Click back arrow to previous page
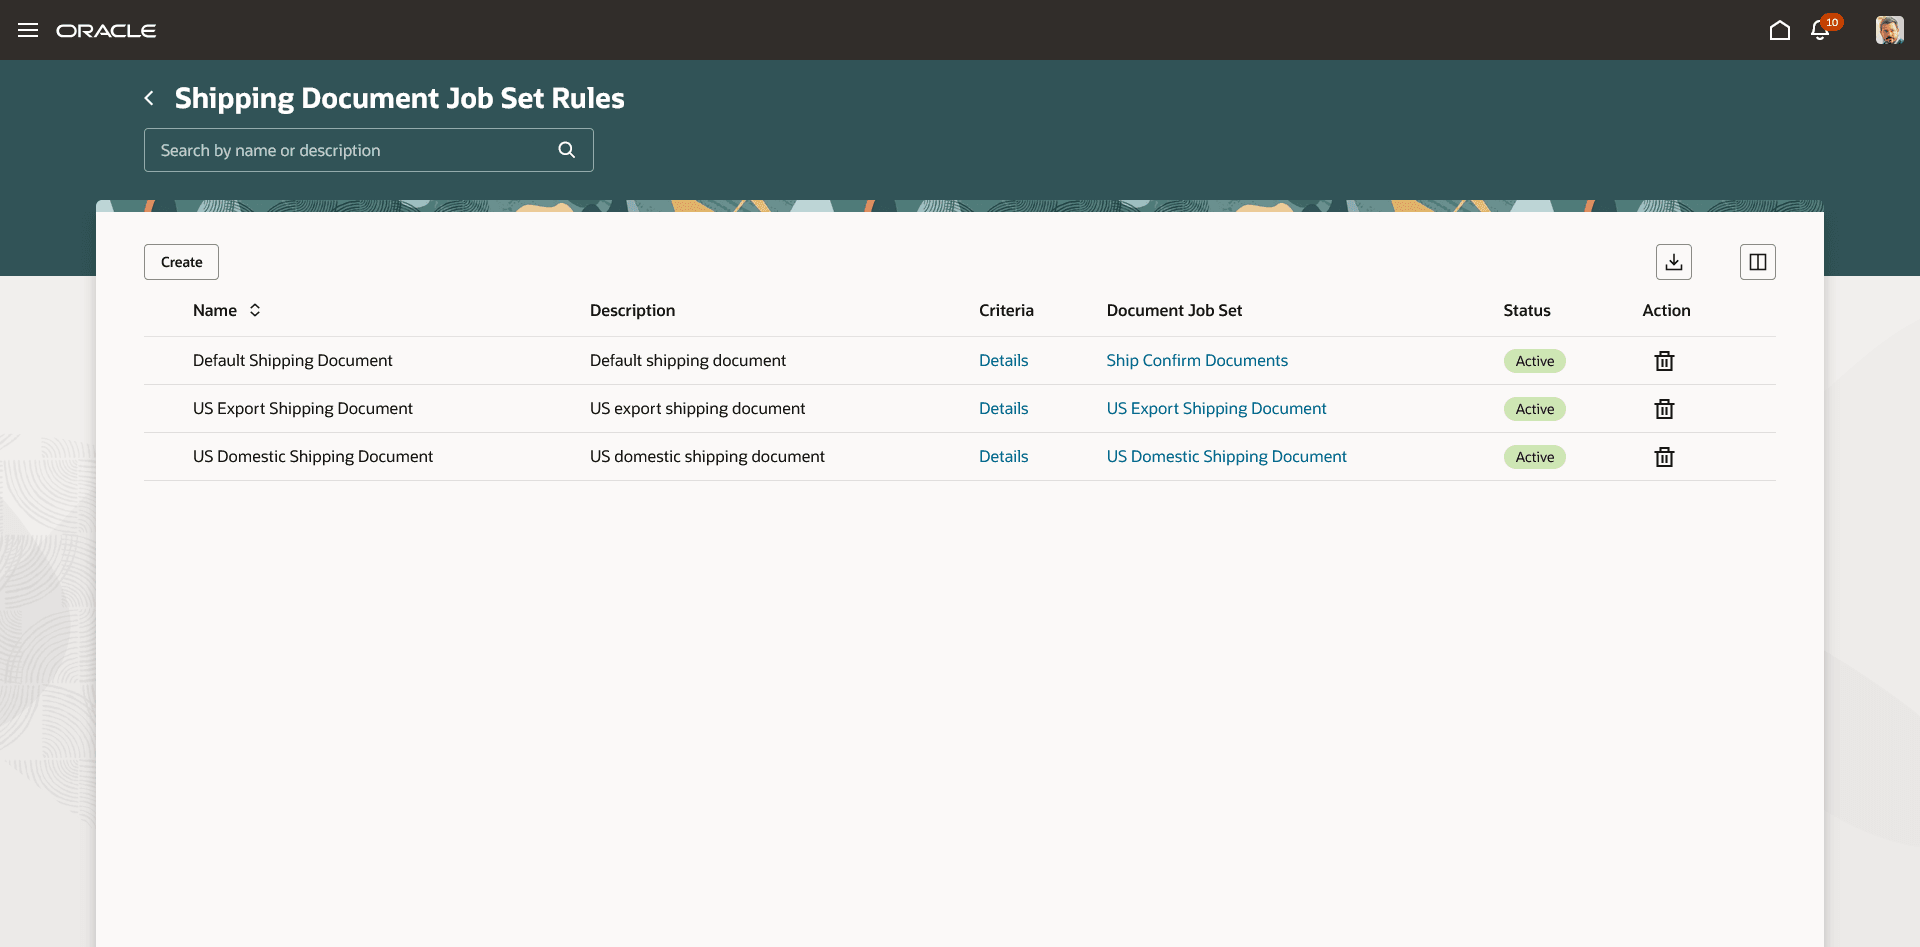The image size is (1920, 947). pyautogui.click(x=148, y=97)
